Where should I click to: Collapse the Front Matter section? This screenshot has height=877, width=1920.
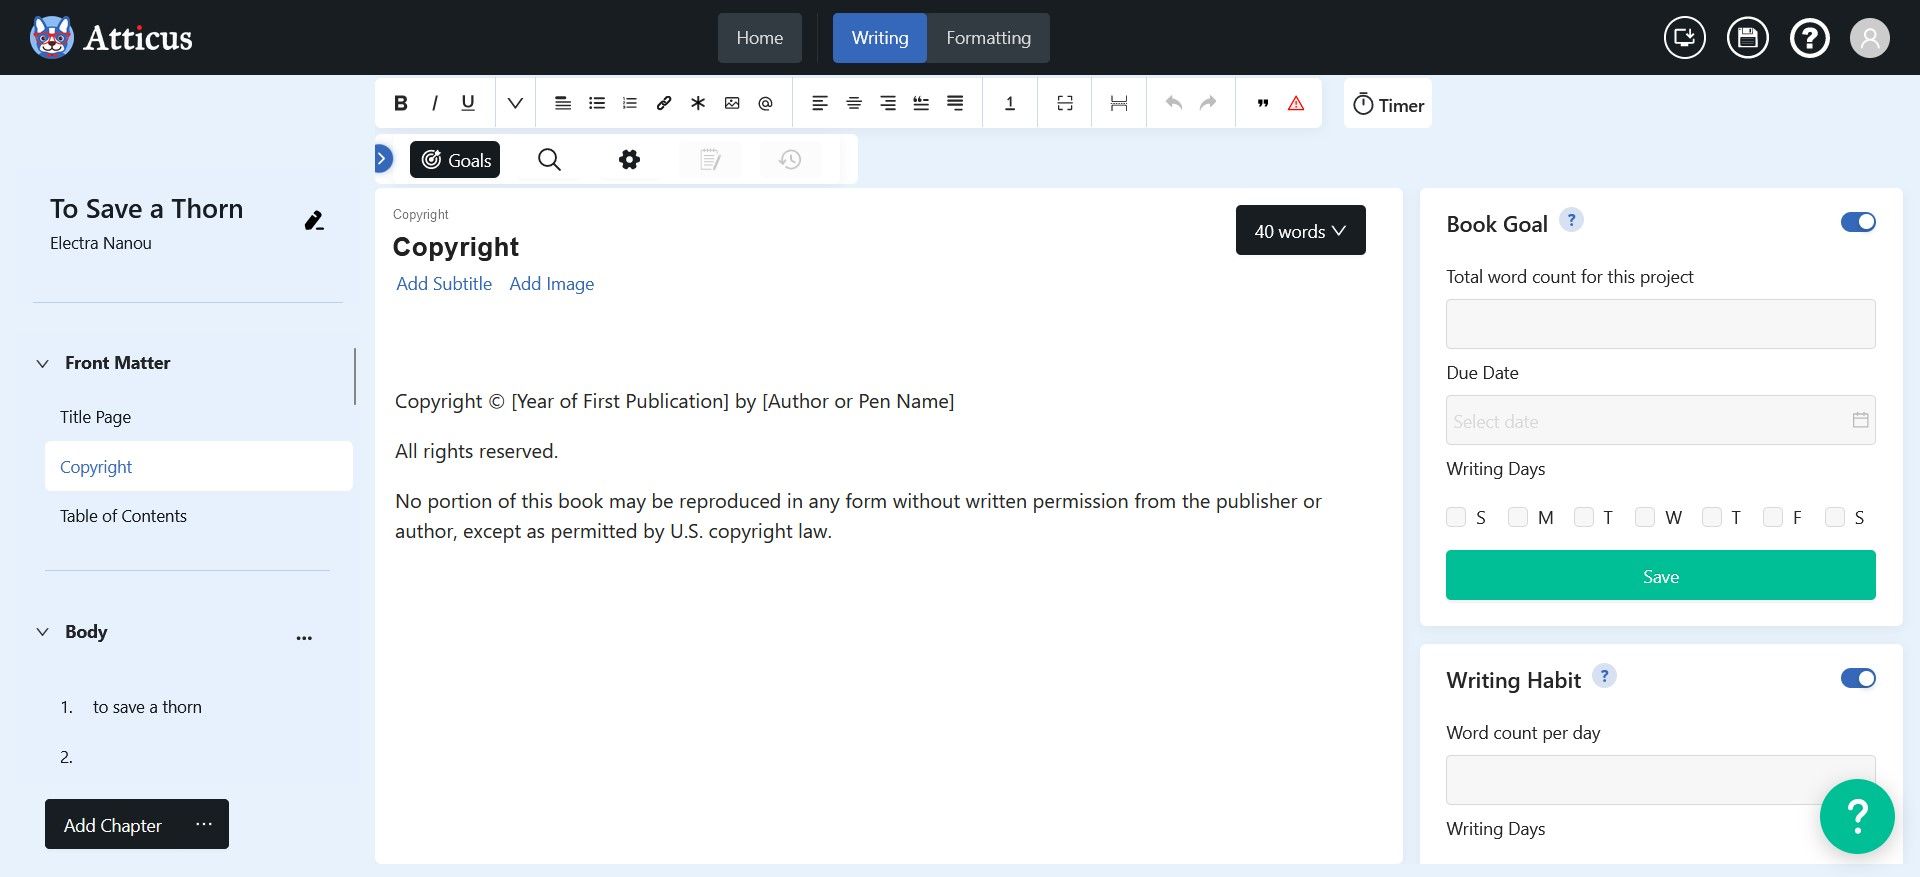pyautogui.click(x=43, y=363)
